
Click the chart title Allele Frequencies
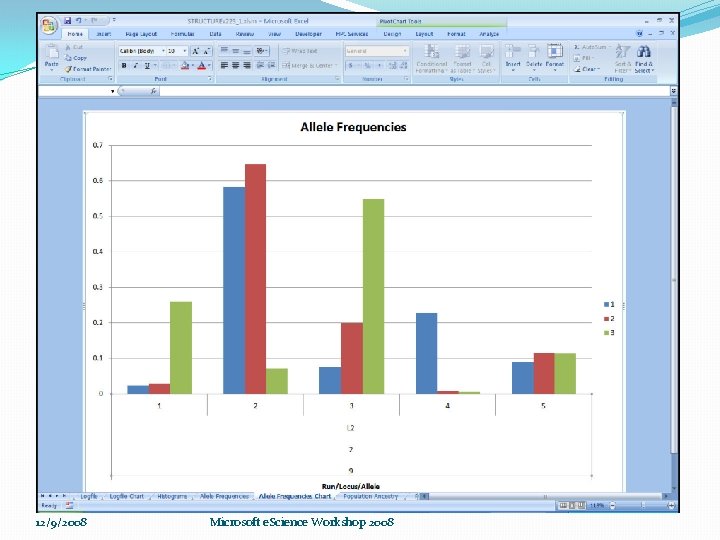pyautogui.click(x=353, y=127)
